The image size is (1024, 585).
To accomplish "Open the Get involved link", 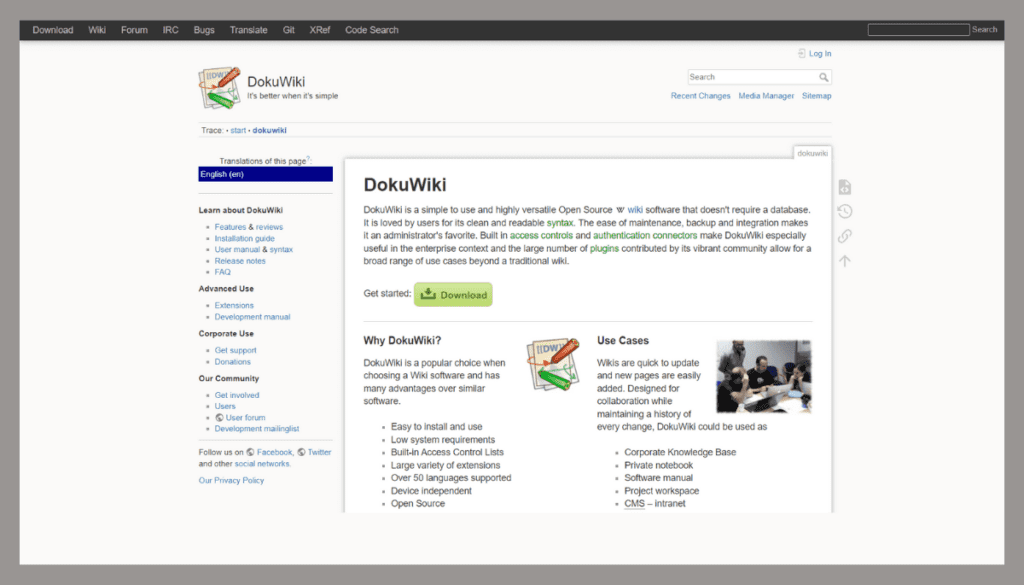I will click(x=236, y=396).
